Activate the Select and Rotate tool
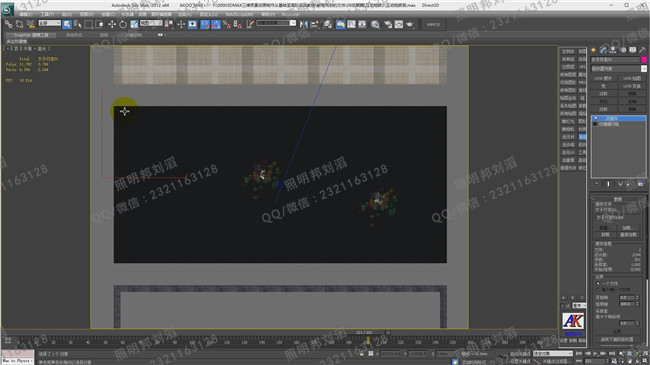 (x=123, y=24)
